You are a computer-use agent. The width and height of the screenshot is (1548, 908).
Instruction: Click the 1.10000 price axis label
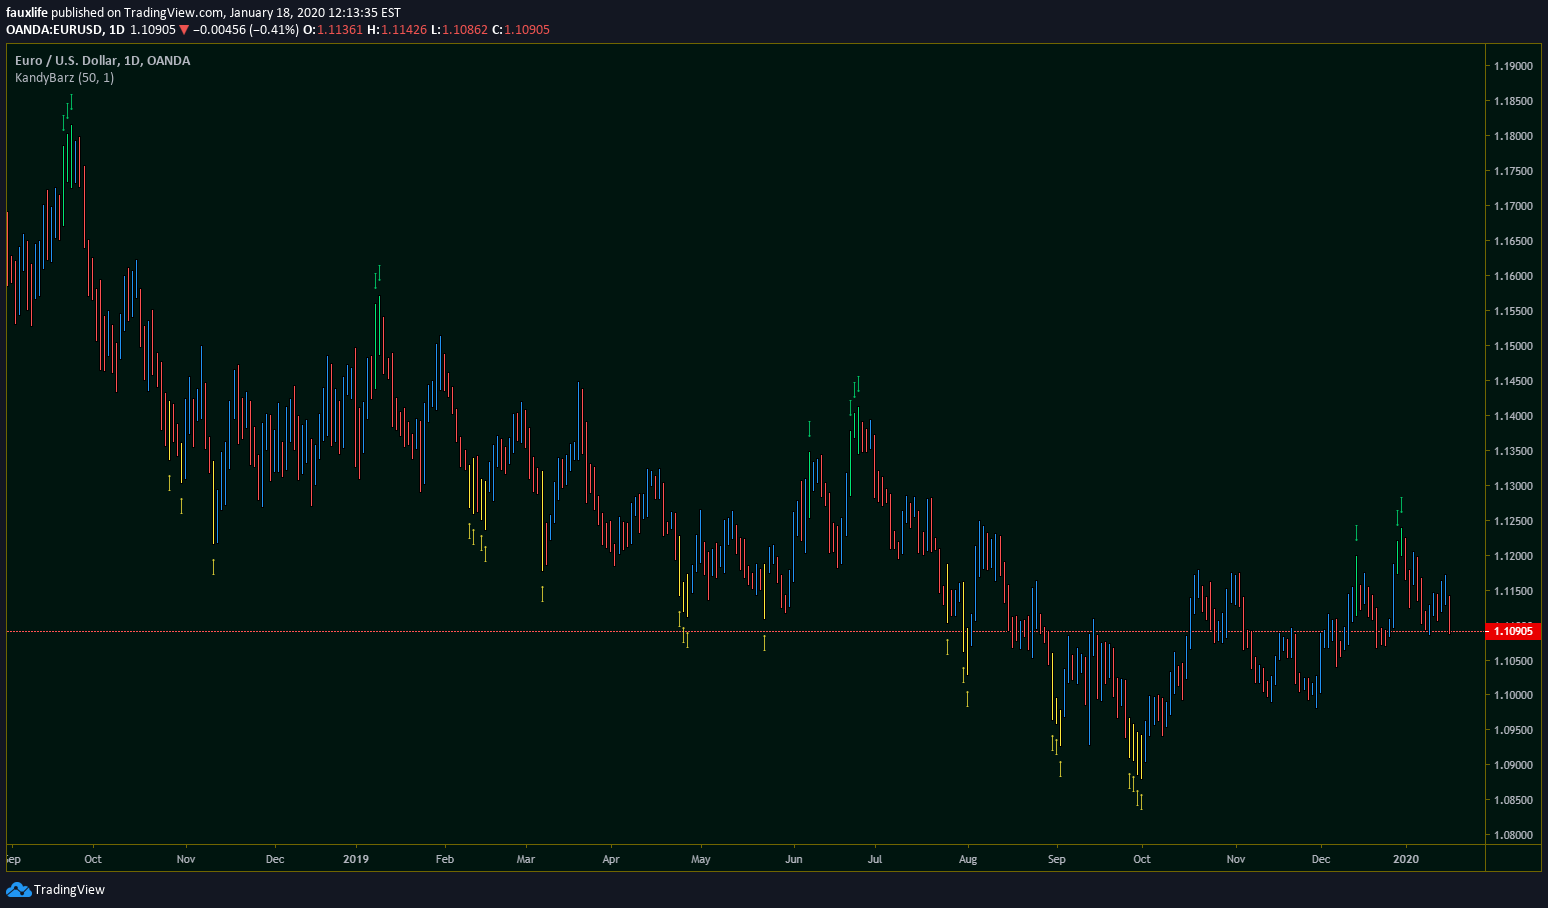[x=1513, y=695]
